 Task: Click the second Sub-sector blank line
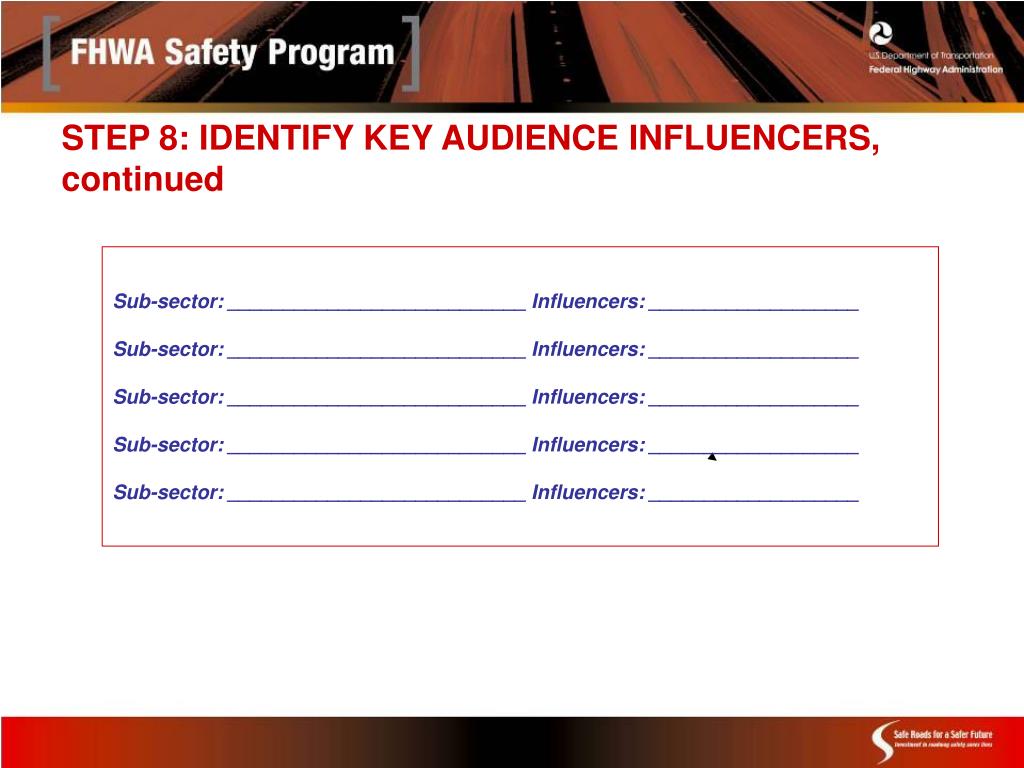tap(377, 355)
